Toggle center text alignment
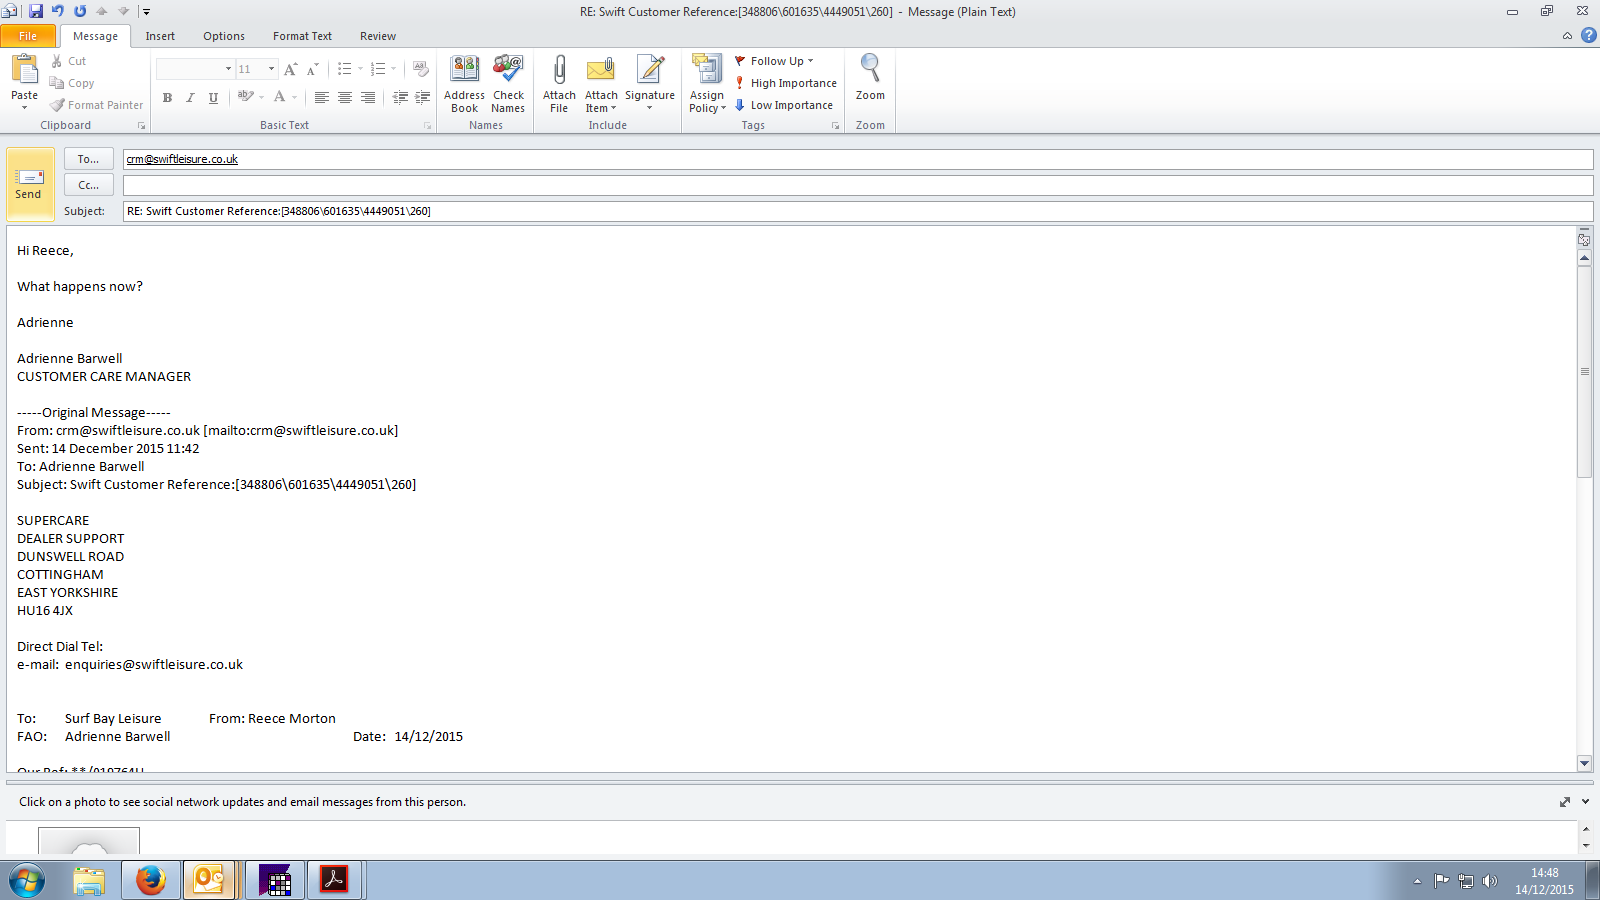Viewport: 1600px width, 900px height. (344, 97)
